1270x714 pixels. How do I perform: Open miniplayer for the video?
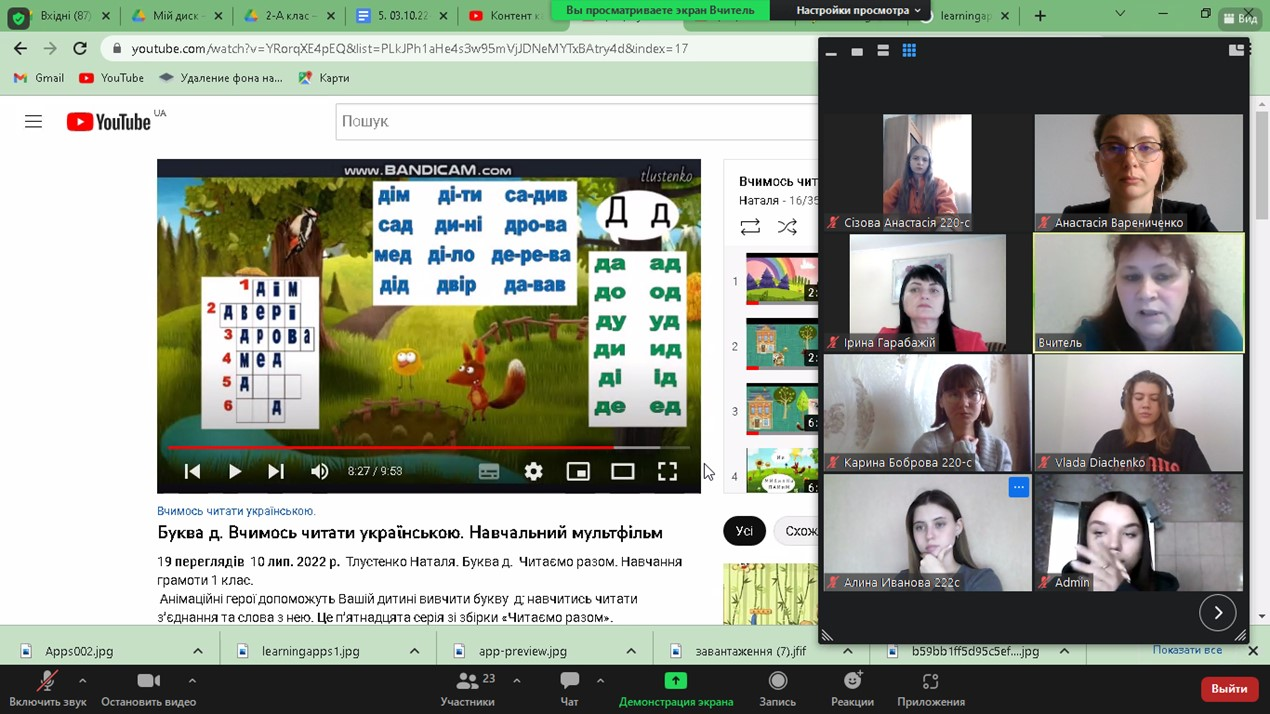pyautogui.click(x=578, y=472)
